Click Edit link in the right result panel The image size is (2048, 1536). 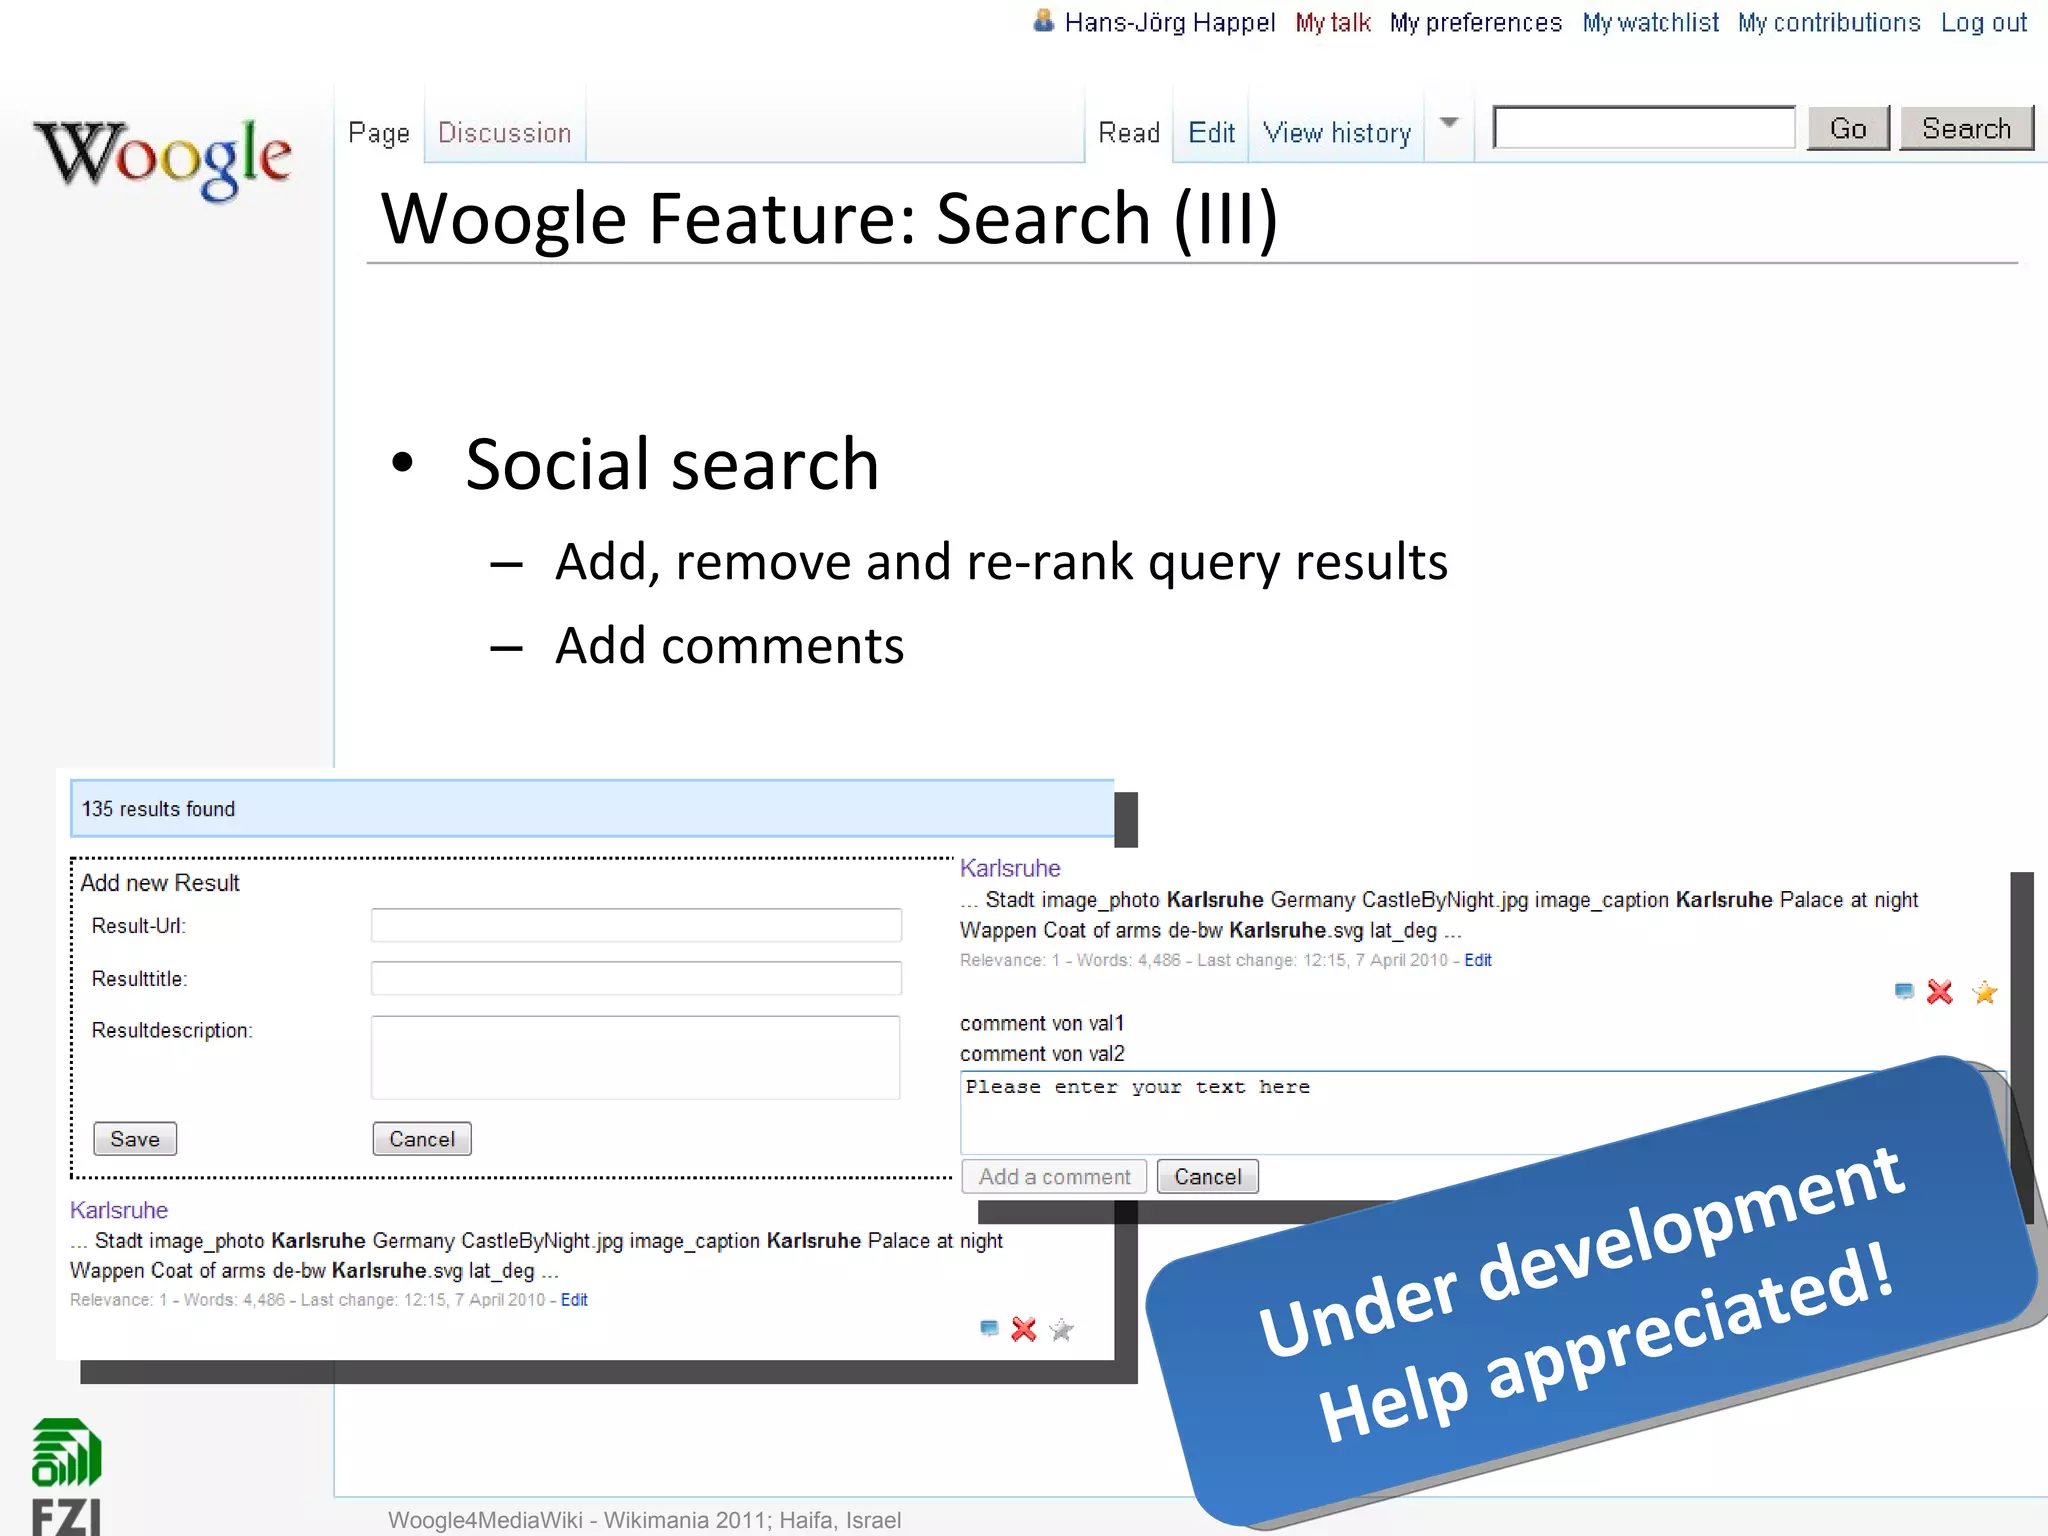point(1478,960)
